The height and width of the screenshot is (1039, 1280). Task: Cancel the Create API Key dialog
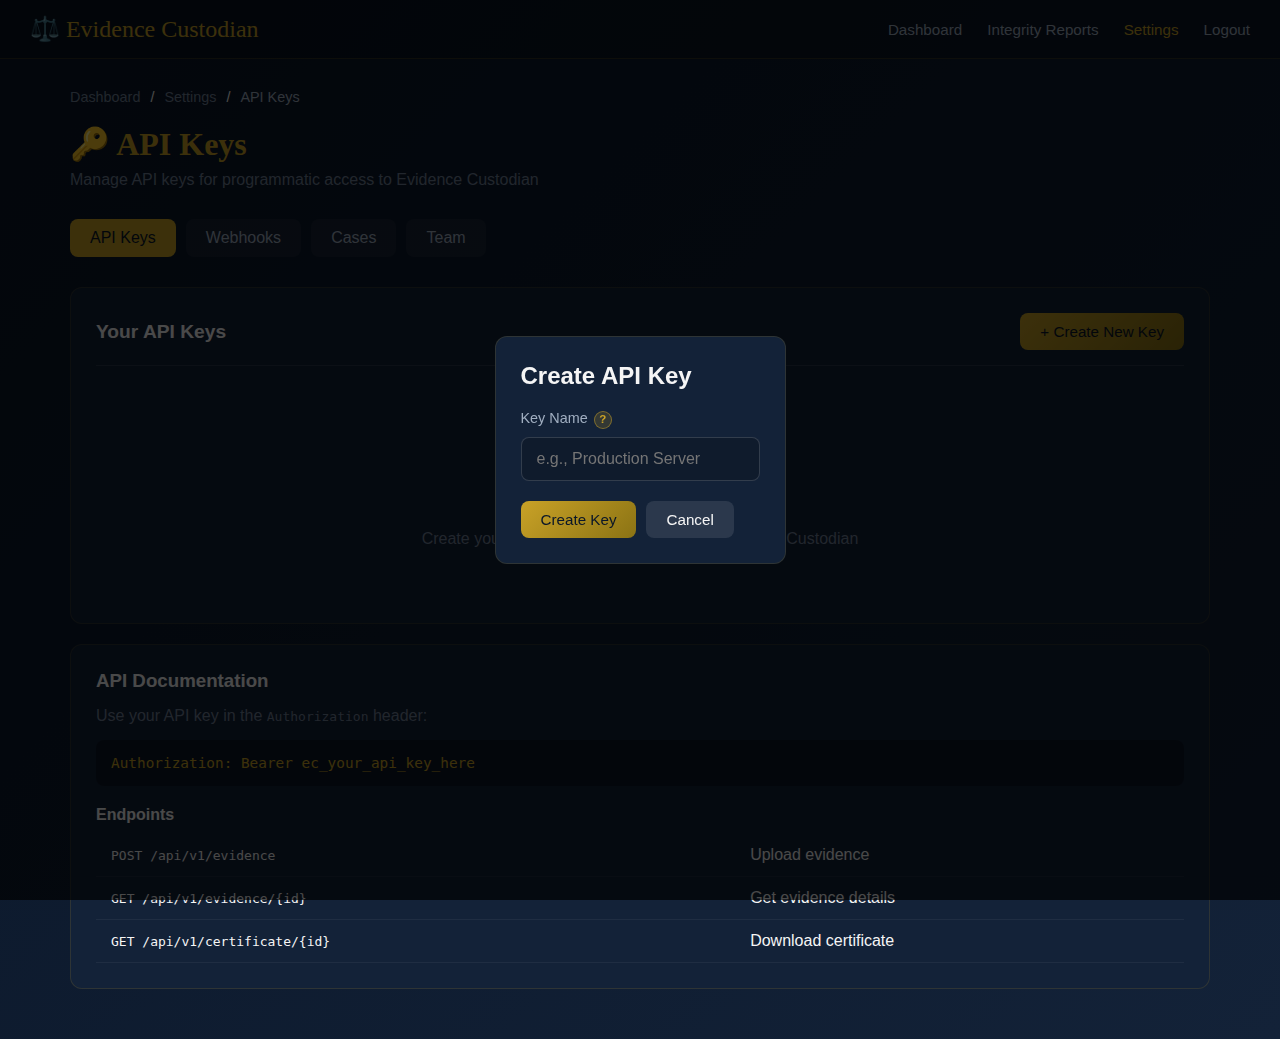[x=690, y=520]
